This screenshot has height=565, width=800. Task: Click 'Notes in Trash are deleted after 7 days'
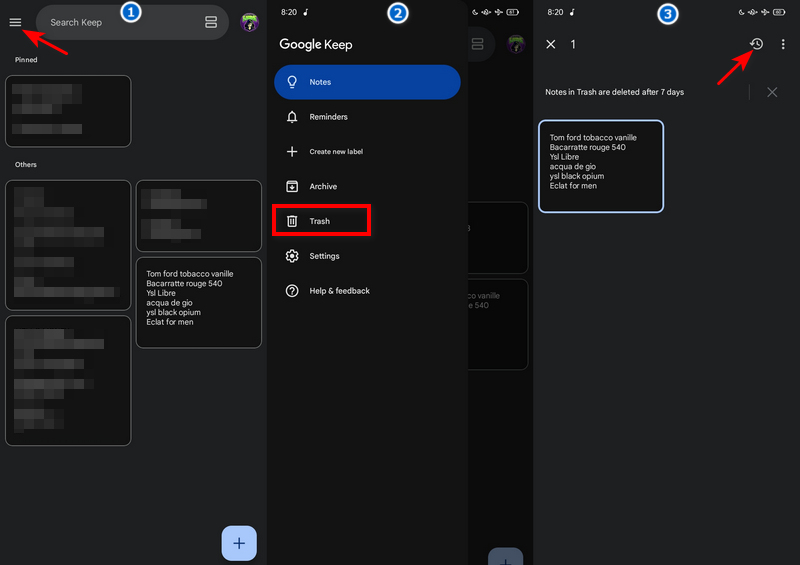614,92
